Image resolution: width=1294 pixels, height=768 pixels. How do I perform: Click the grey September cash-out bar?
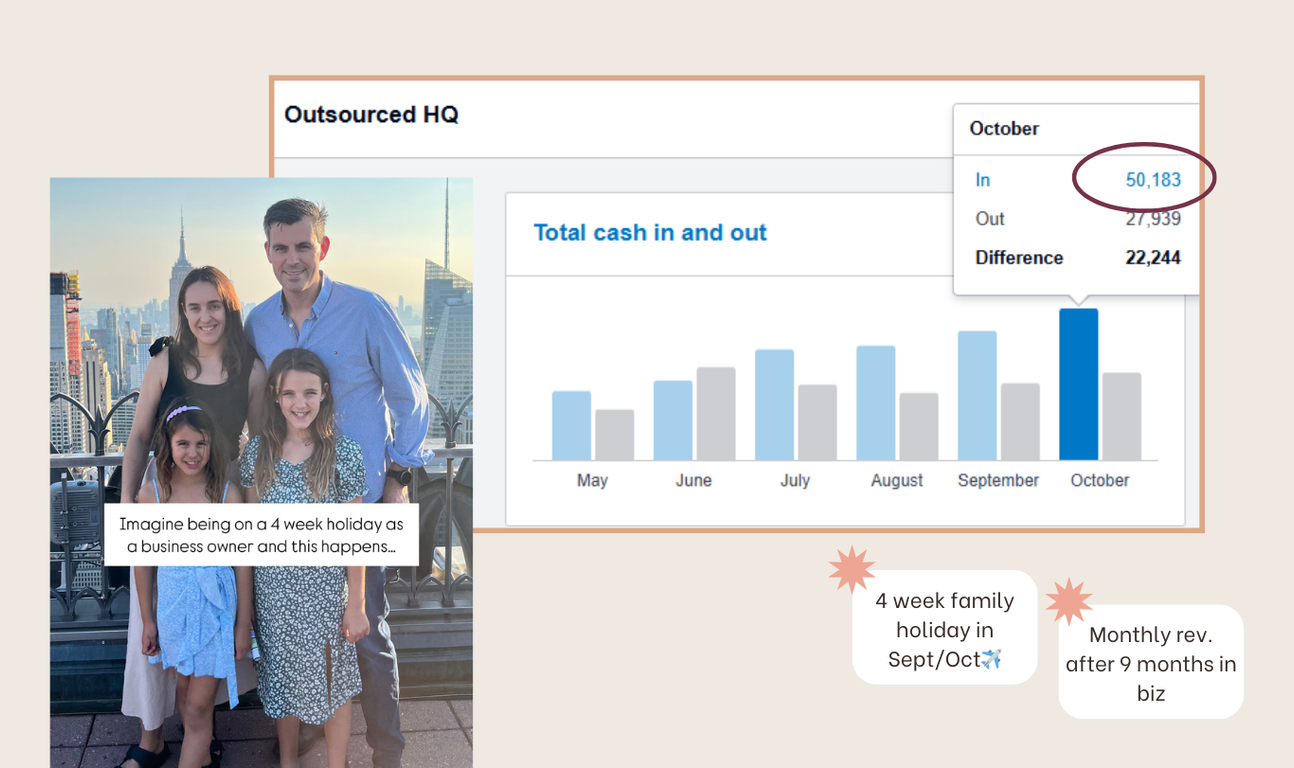[1020, 421]
